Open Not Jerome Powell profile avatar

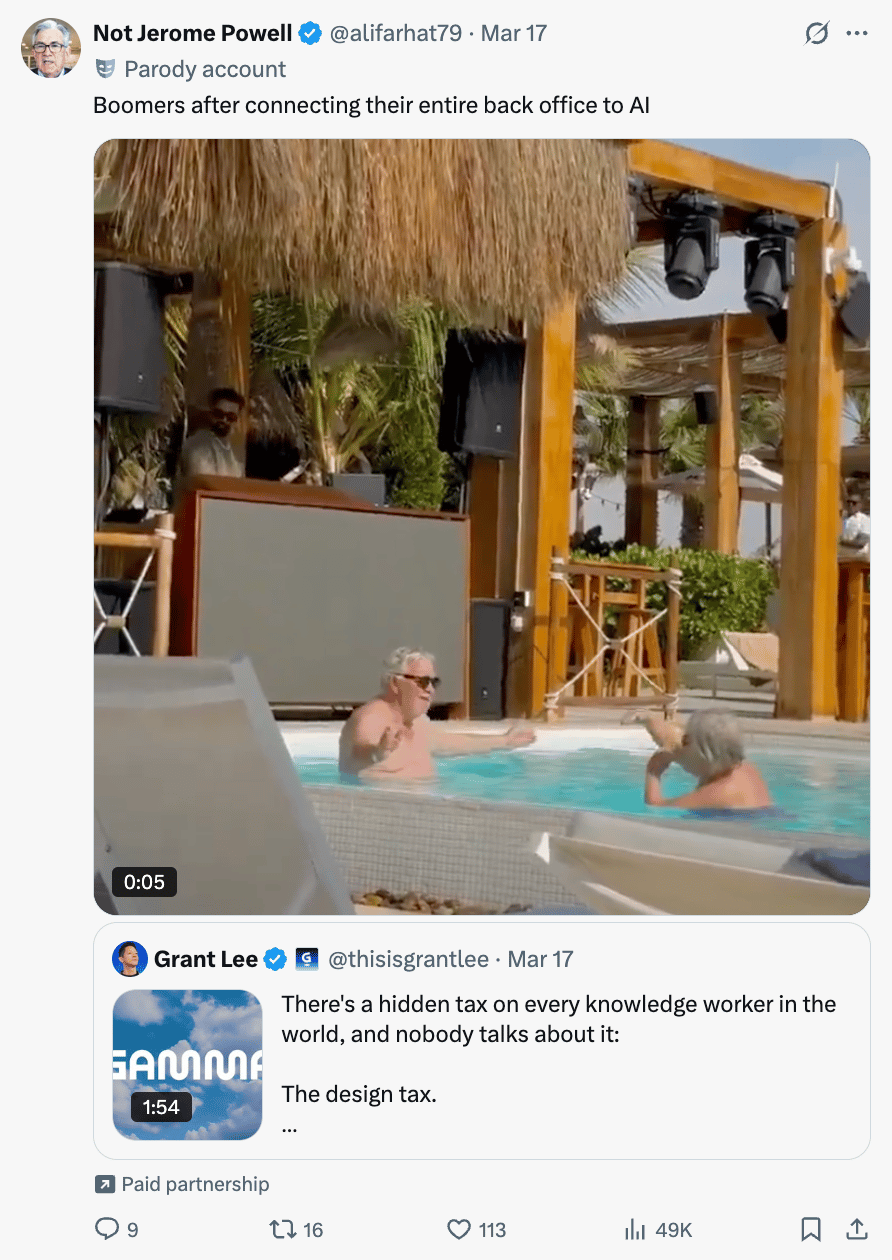(50, 48)
